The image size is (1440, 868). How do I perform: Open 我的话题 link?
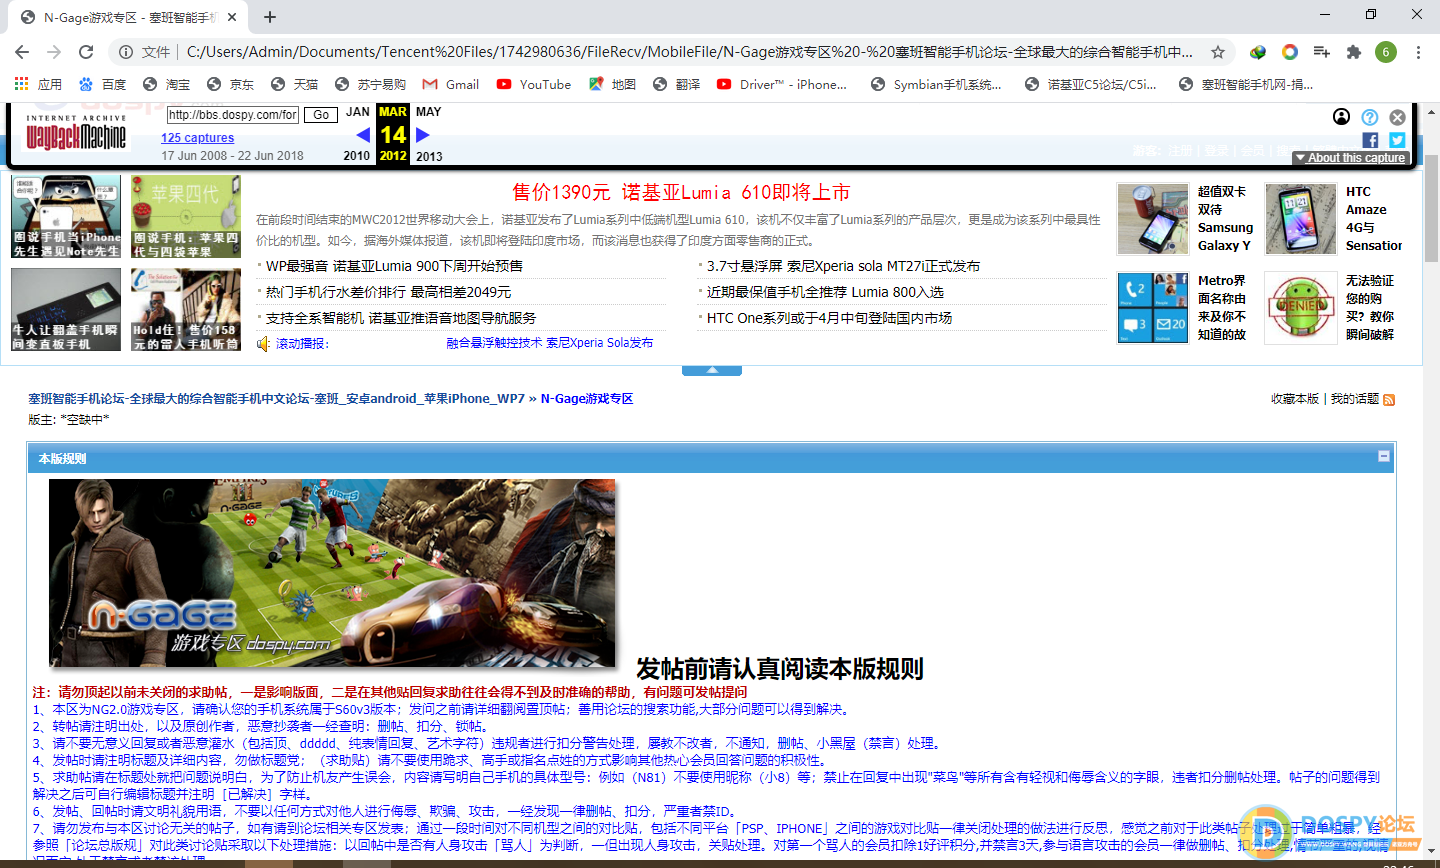pos(1355,399)
